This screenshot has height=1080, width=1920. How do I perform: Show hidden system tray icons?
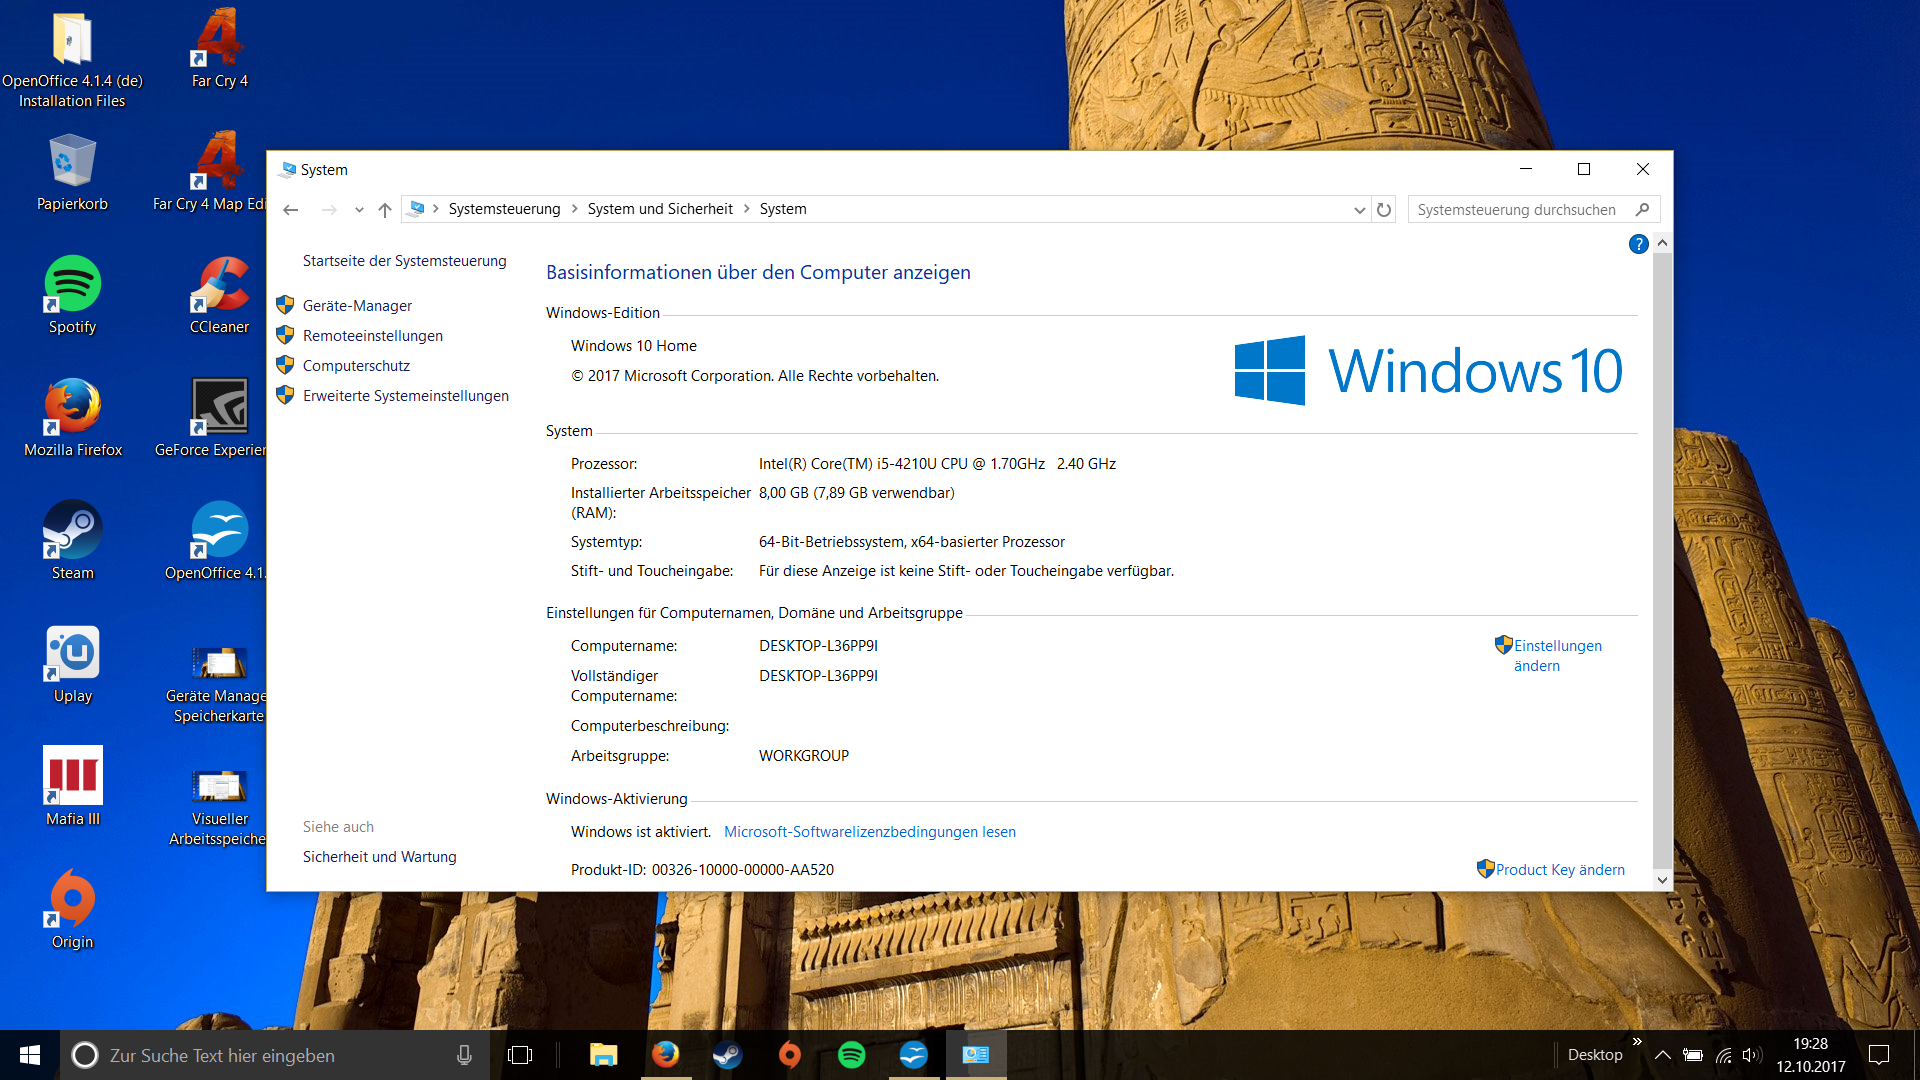click(1662, 1055)
